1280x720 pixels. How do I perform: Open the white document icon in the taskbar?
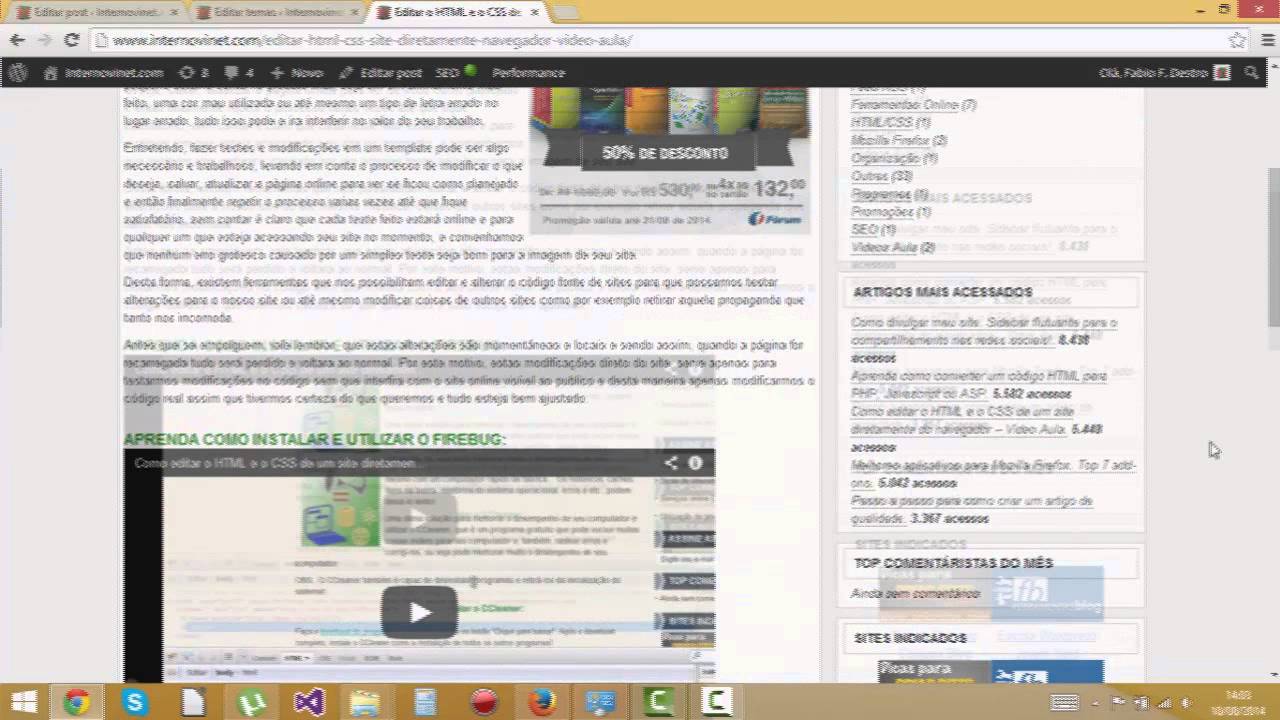(x=193, y=703)
